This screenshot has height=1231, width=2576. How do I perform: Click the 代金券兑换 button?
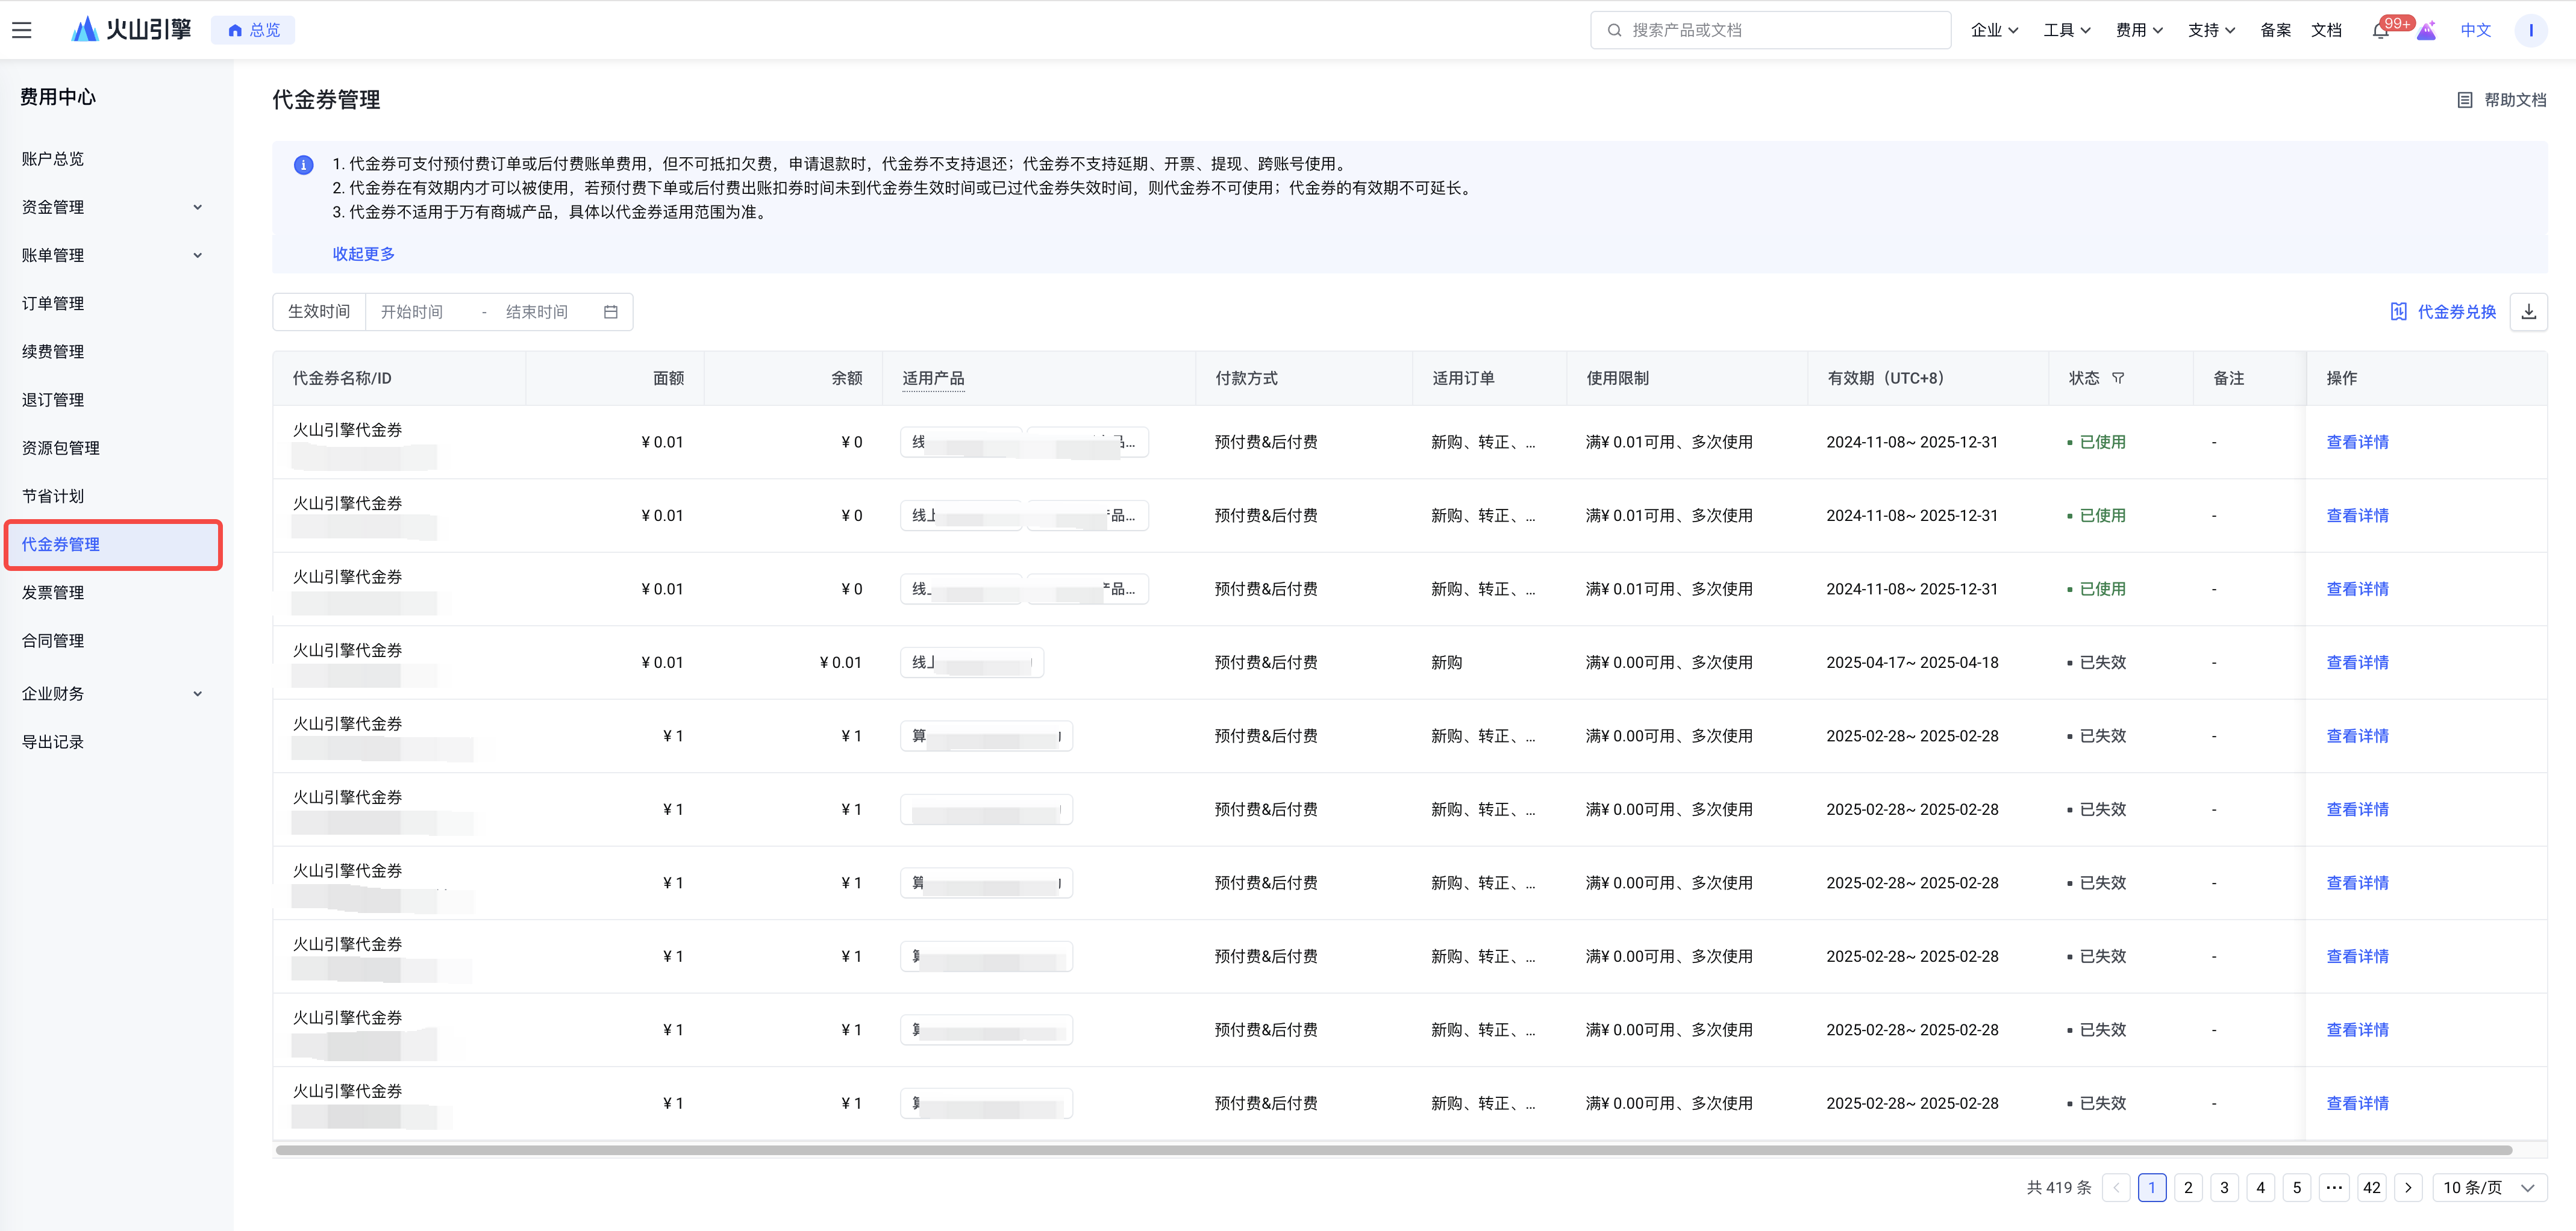[2443, 312]
